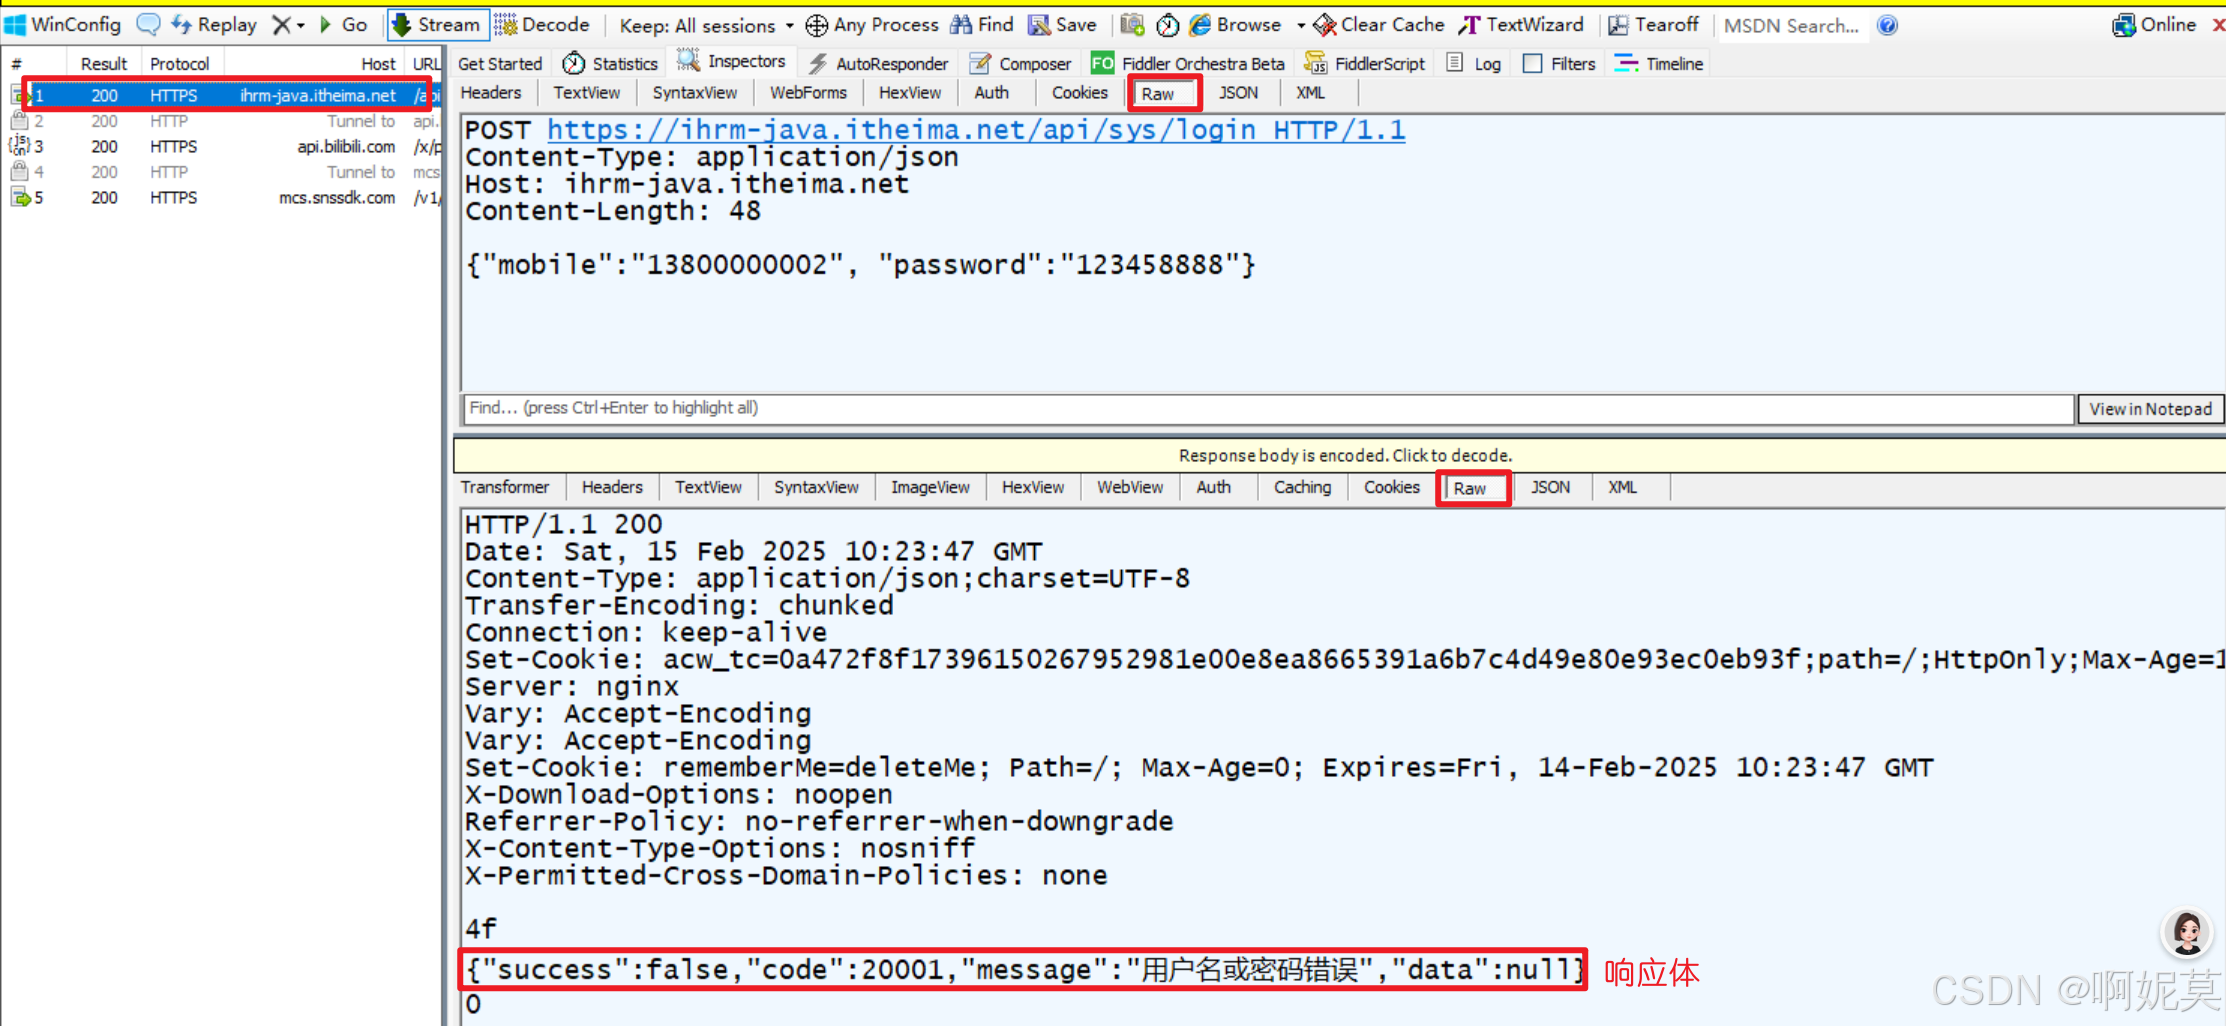Open the TextWizard tool

coord(1521,25)
